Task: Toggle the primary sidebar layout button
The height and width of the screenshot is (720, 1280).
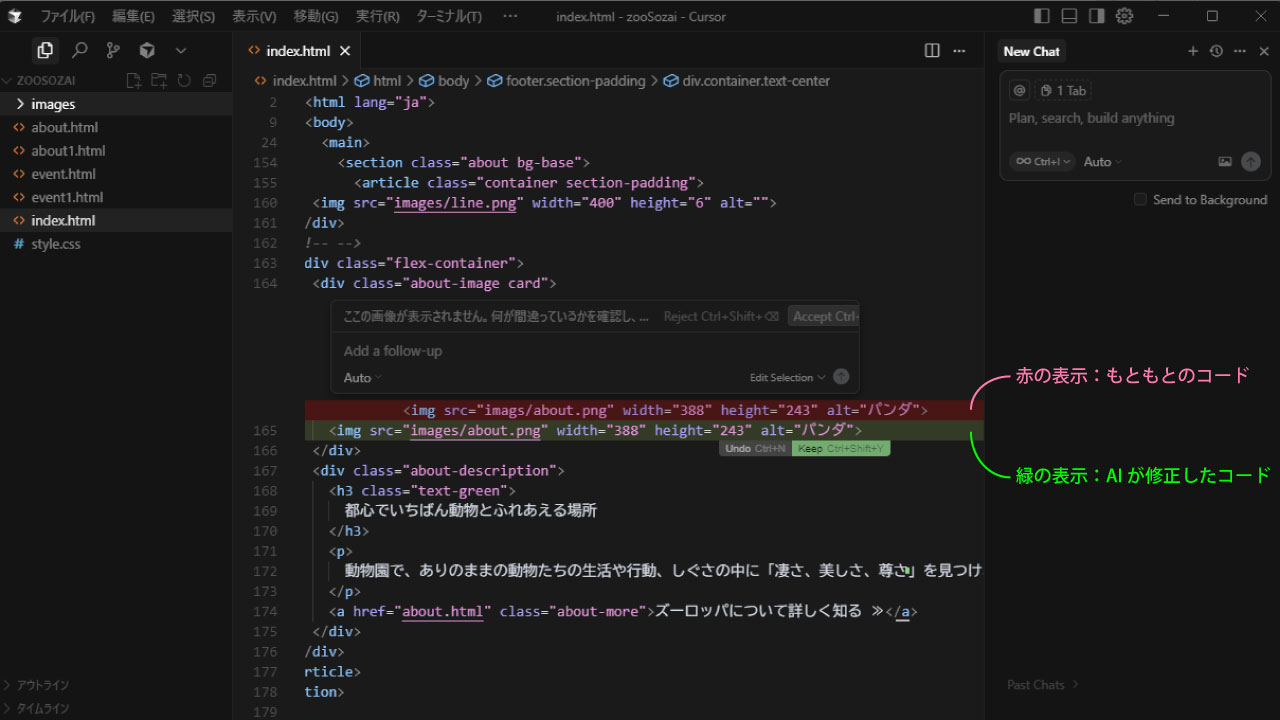Action: (x=1042, y=16)
